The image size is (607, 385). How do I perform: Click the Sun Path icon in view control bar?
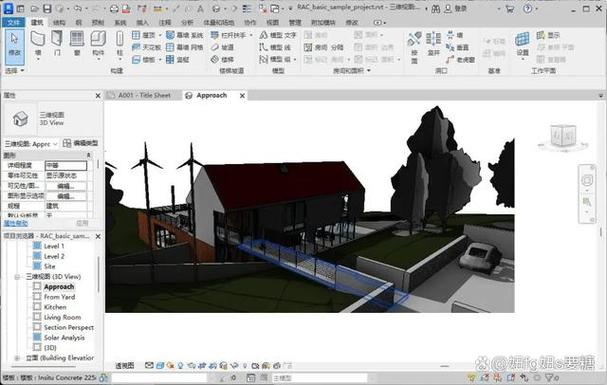click(x=170, y=365)
